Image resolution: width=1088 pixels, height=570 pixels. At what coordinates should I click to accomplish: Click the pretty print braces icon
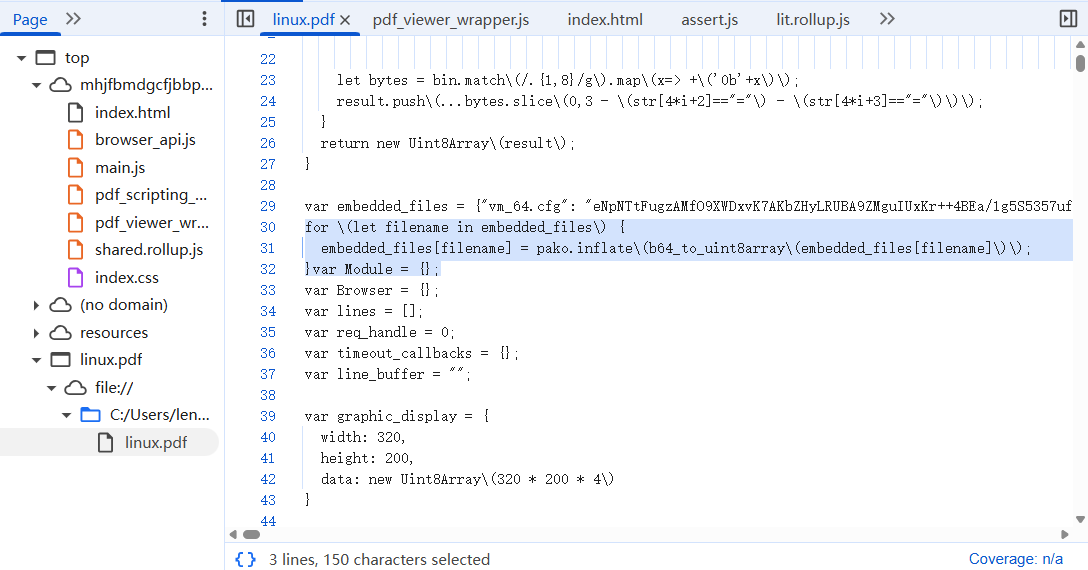pos(246,559)
